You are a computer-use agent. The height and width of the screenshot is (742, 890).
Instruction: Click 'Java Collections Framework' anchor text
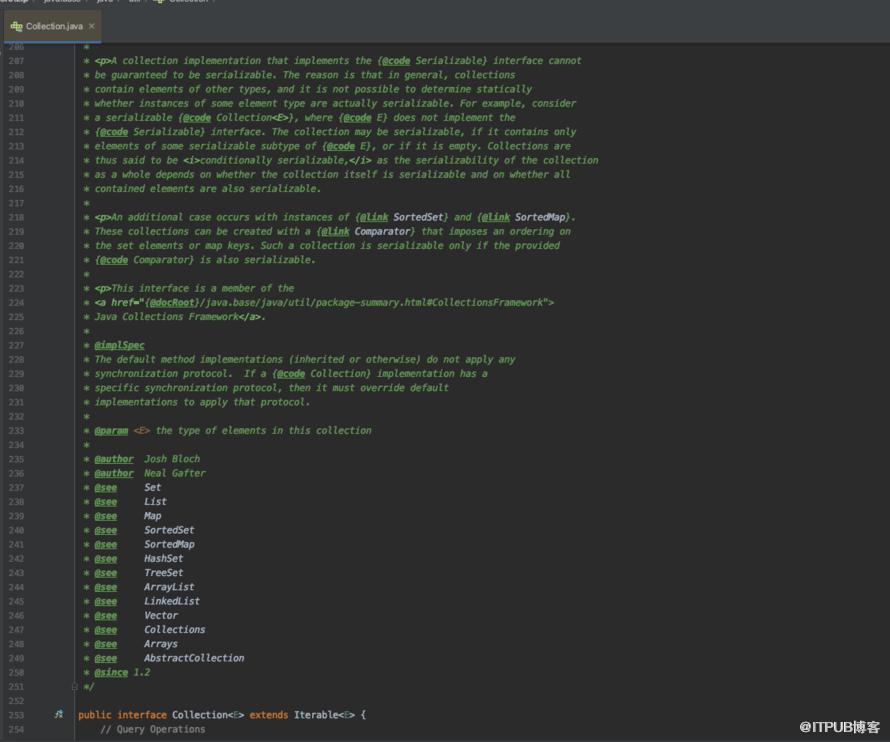click(166, 317)
